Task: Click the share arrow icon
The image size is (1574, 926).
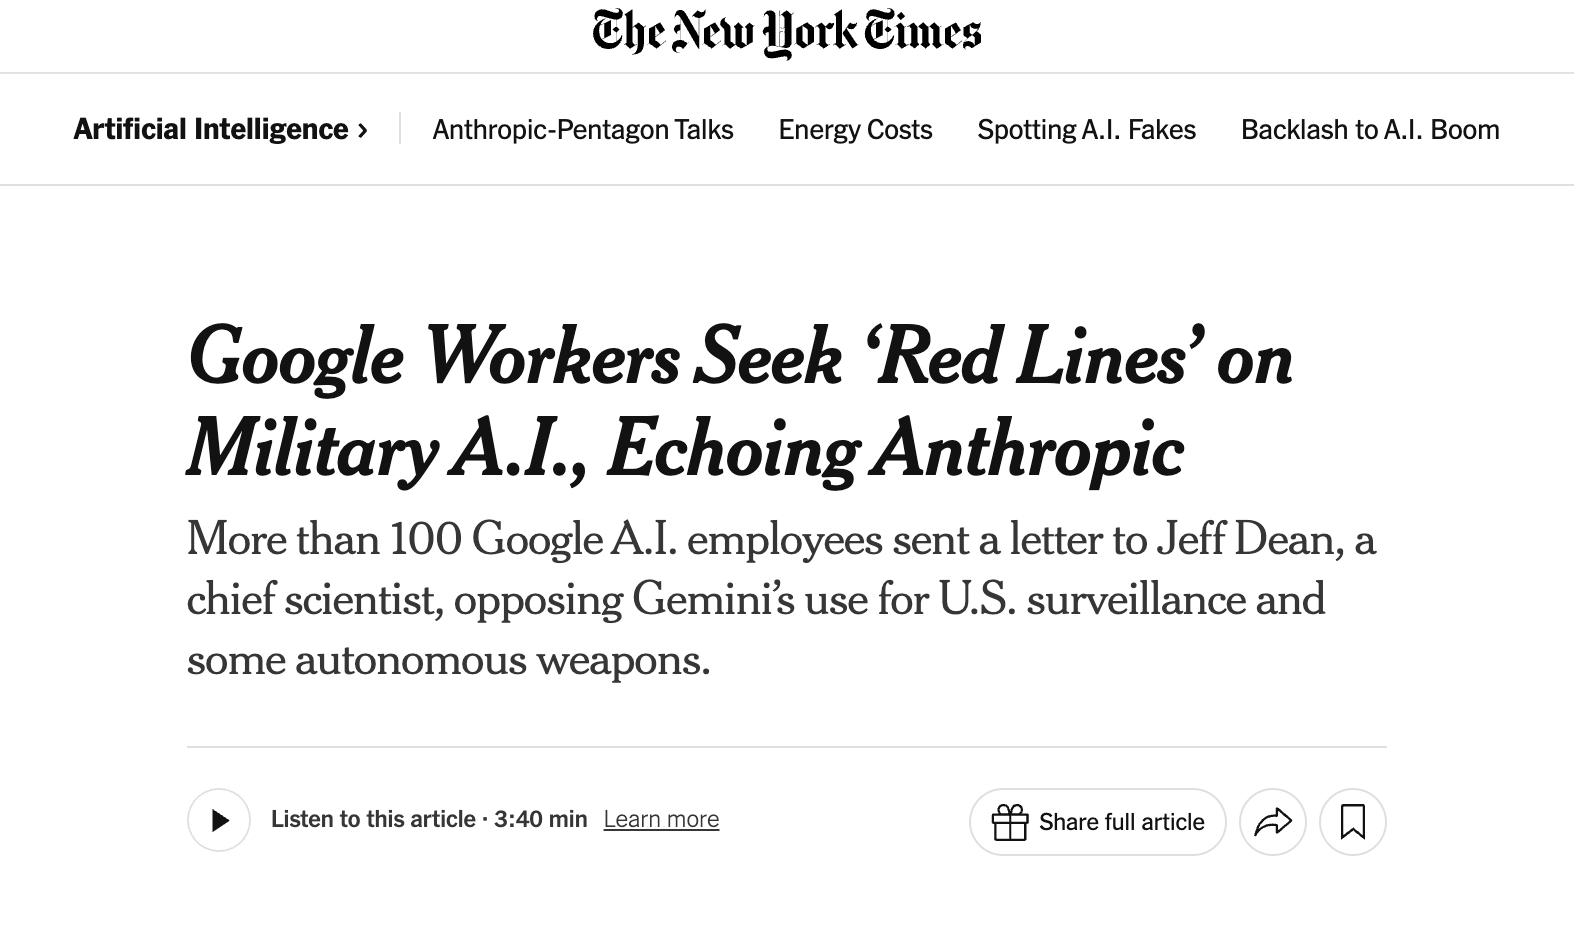Action: (x=1273, y=822)
